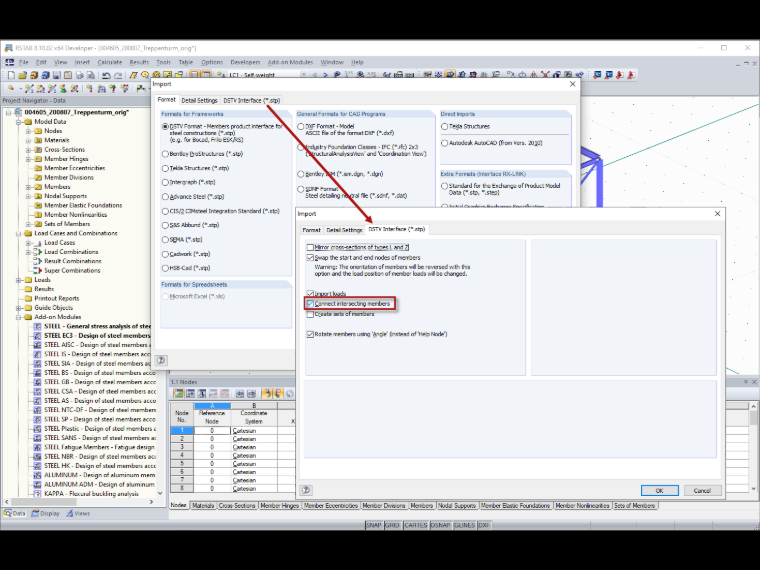
Task: Open STEEL AISC module icon in navigator
Action: 37,345
